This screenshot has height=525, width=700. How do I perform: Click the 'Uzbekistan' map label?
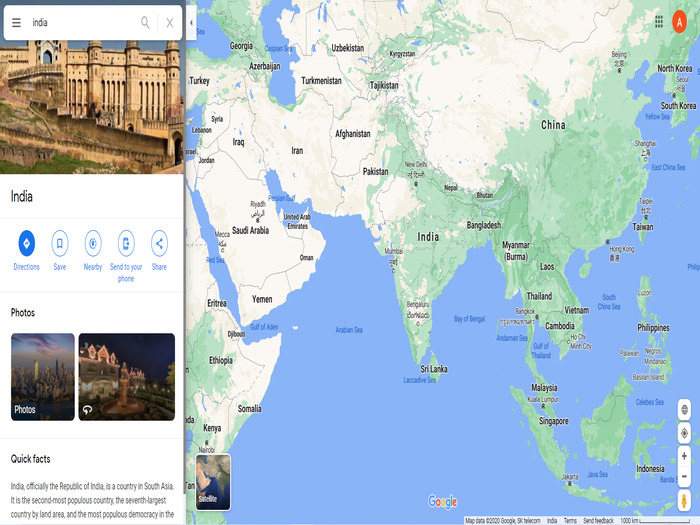pyautogui.click(x=348, y=48)
